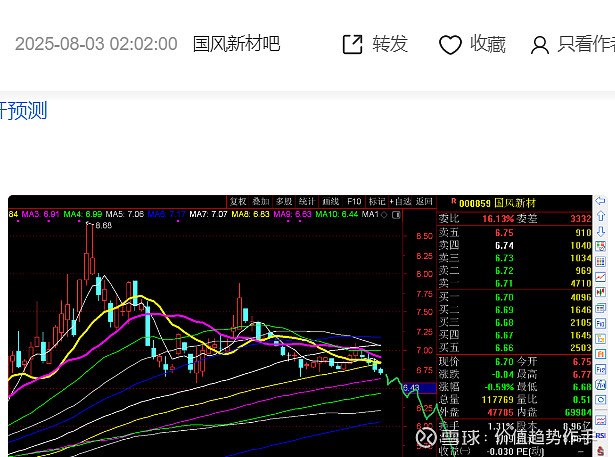Click the 委比 16.13% value
Image resolution: width=615 pixels, height=457 pixels.
click(x=498, y=218)
